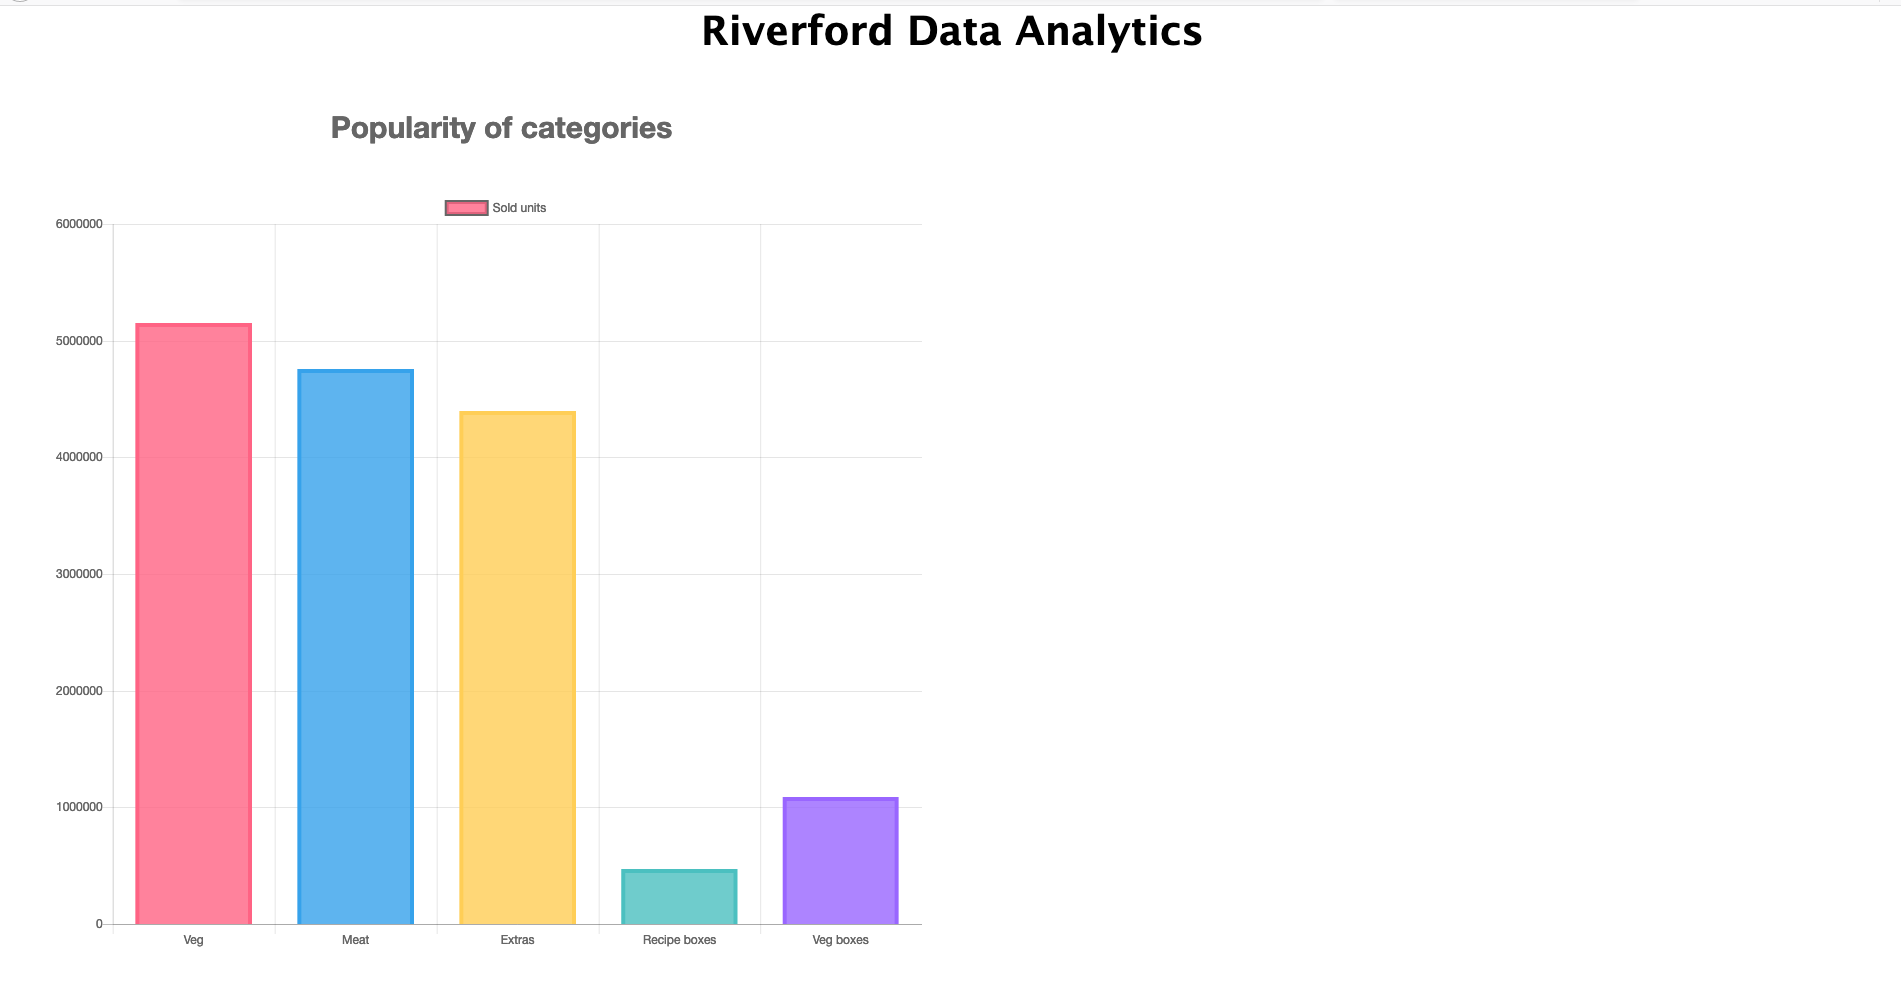Click the Popularity of categories chart title
Screen dimensions: 1901x987
(x=501, y=128)
